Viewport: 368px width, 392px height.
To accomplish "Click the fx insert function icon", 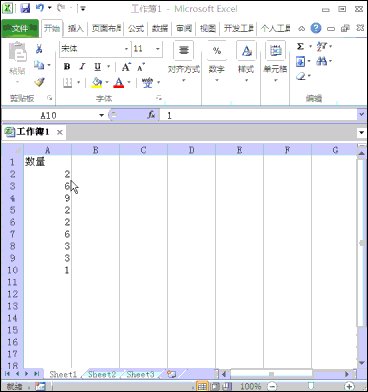I will coord(151,115).
